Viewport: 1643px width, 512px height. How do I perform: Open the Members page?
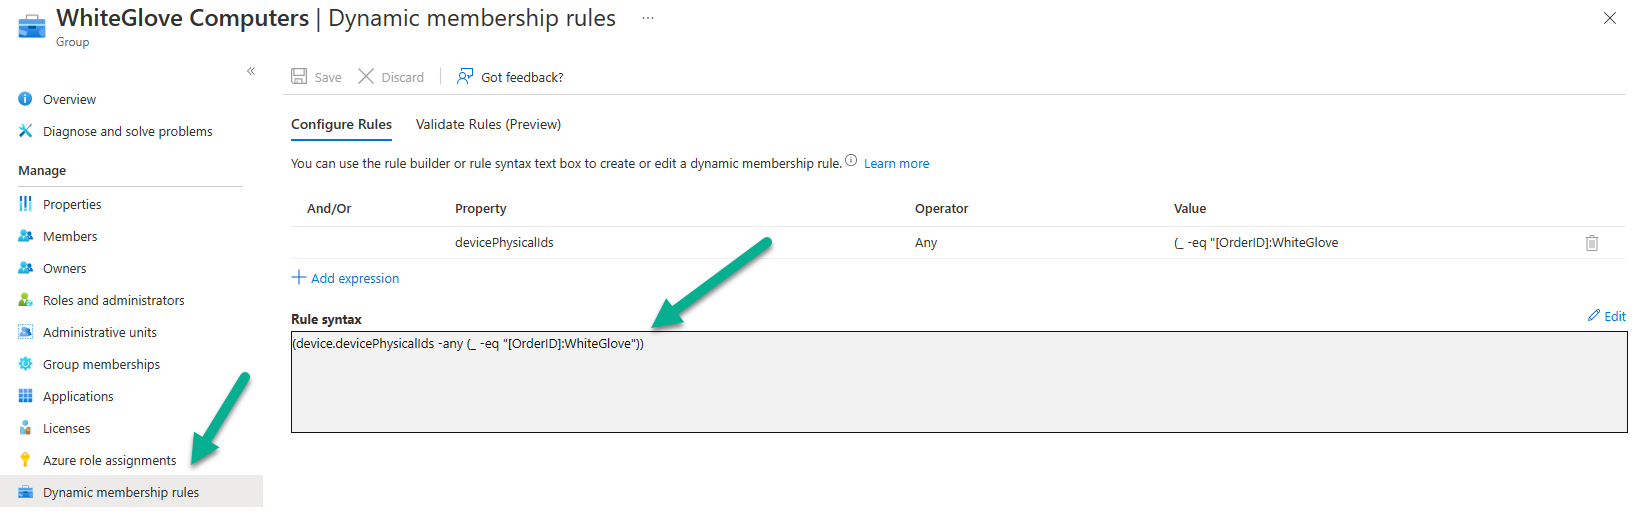point(70,236)
